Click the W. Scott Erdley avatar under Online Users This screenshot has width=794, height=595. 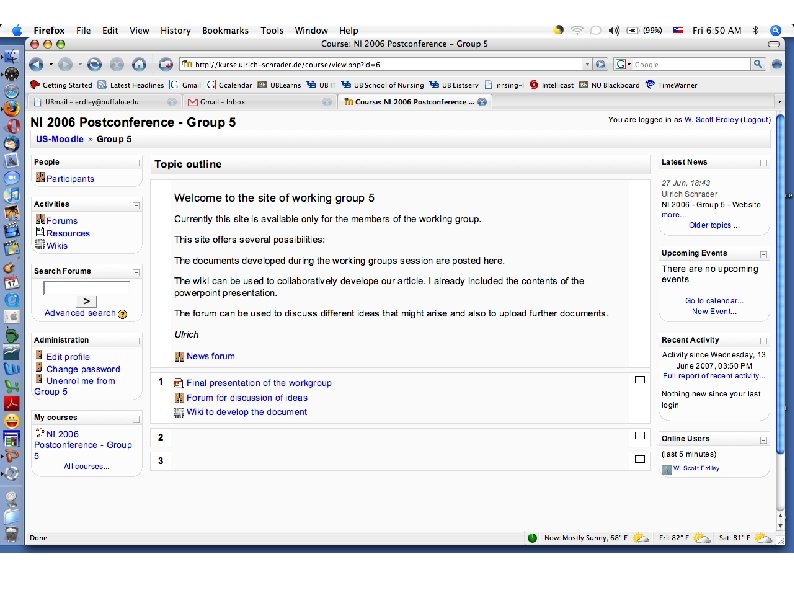pos(667,469)
